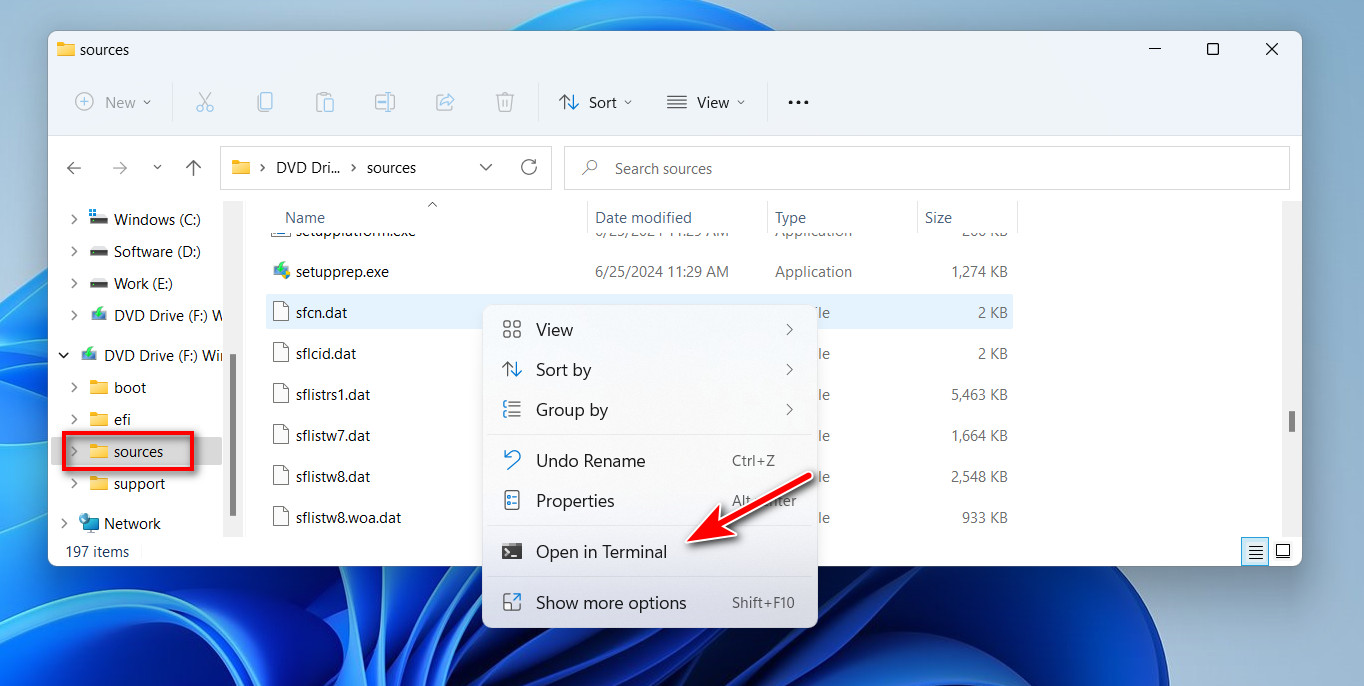Open the New item dropdown
Image resolution: width=1364 pixels, height=686 pixels.
click(112, 101)
